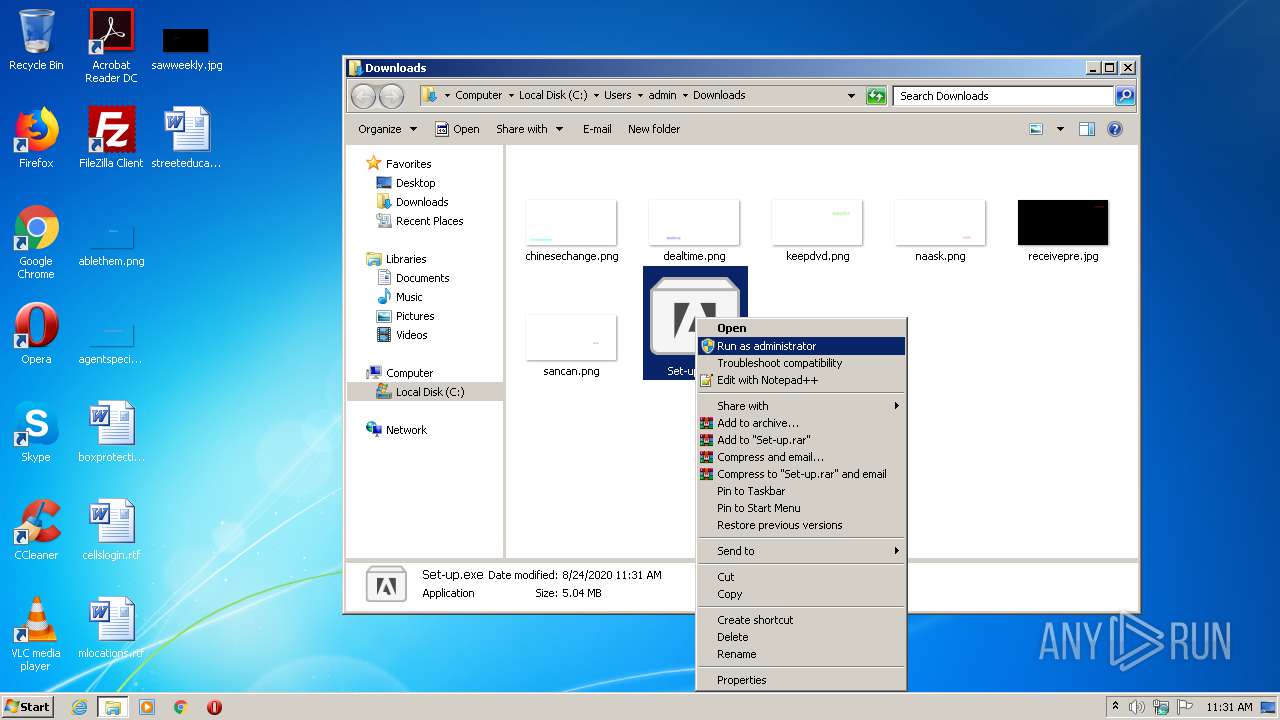The height and width of the screenshot is (720, 1280).
Task: Open the Recycle Bin desktop icon
Action: [36, 40]
